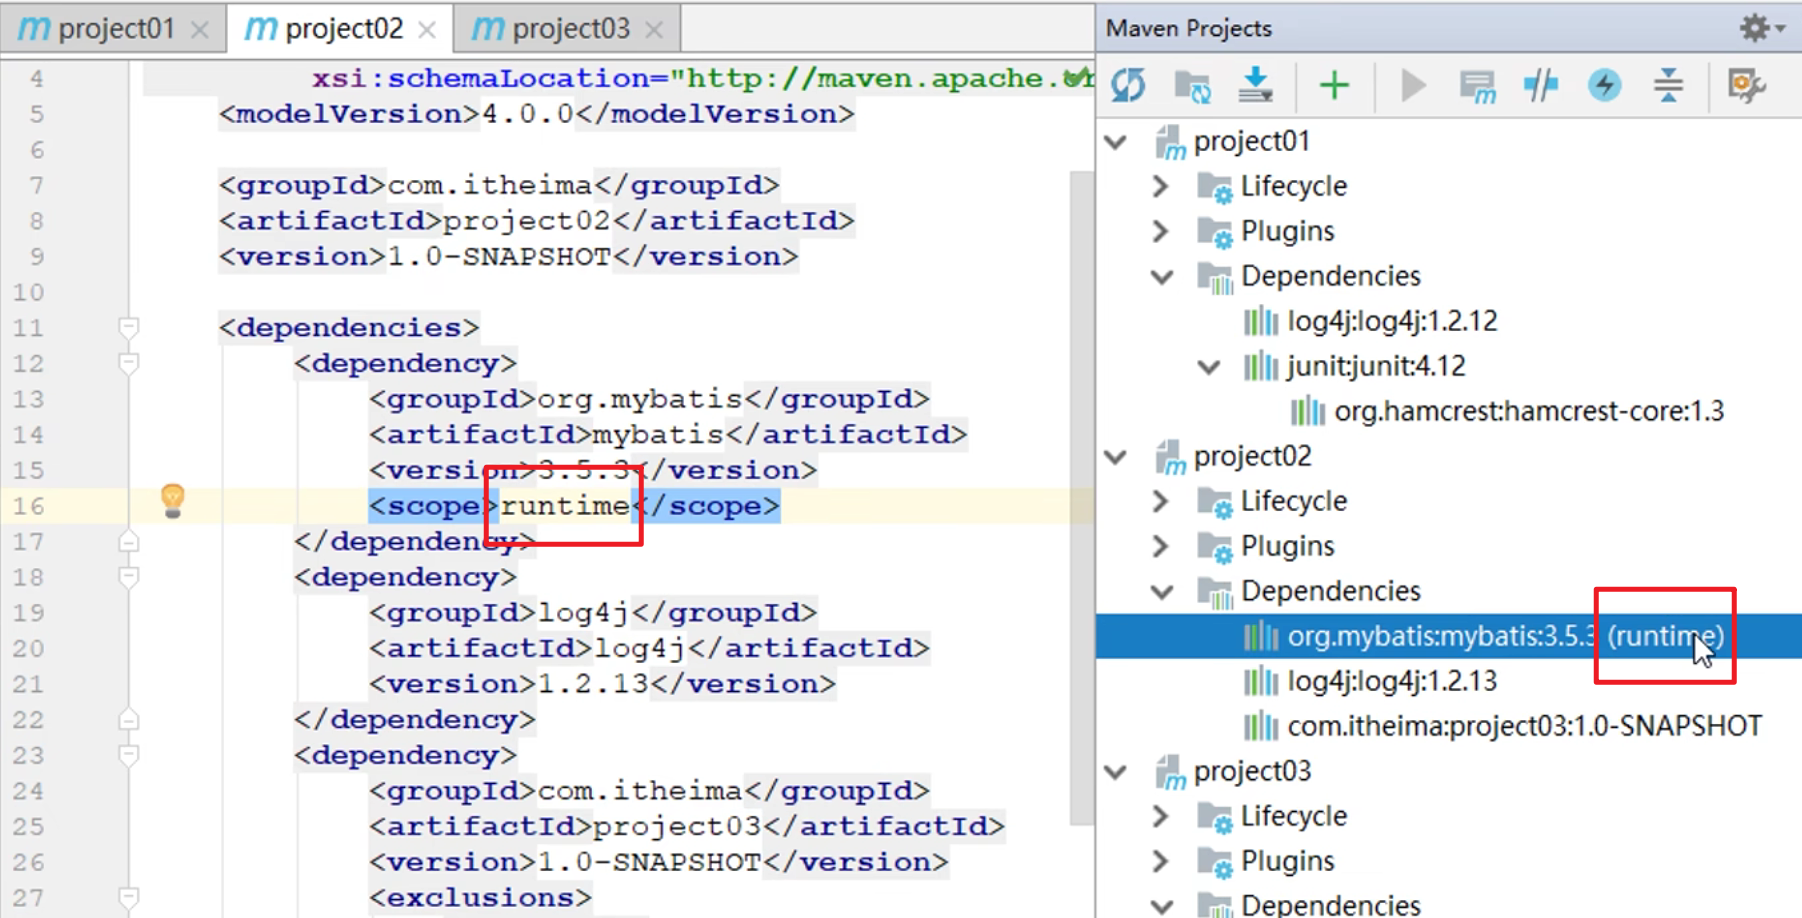
Task: Click project03 Maven module icon
Action: [x=1170, y=772]
